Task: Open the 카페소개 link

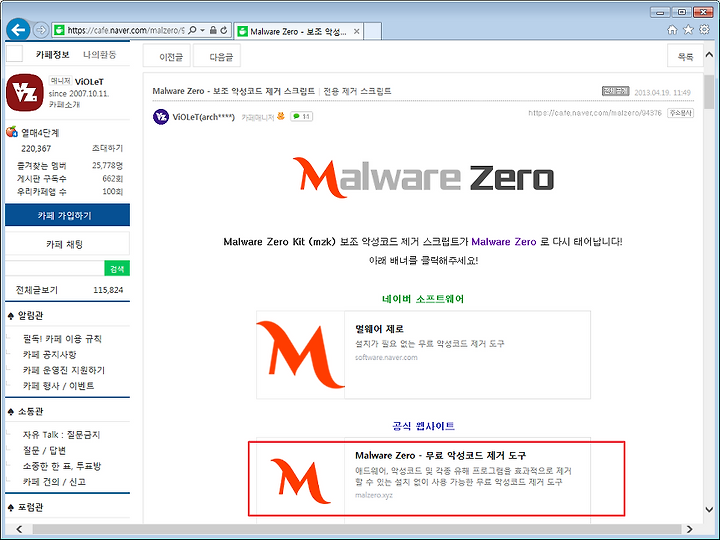Action: (64, 105)
